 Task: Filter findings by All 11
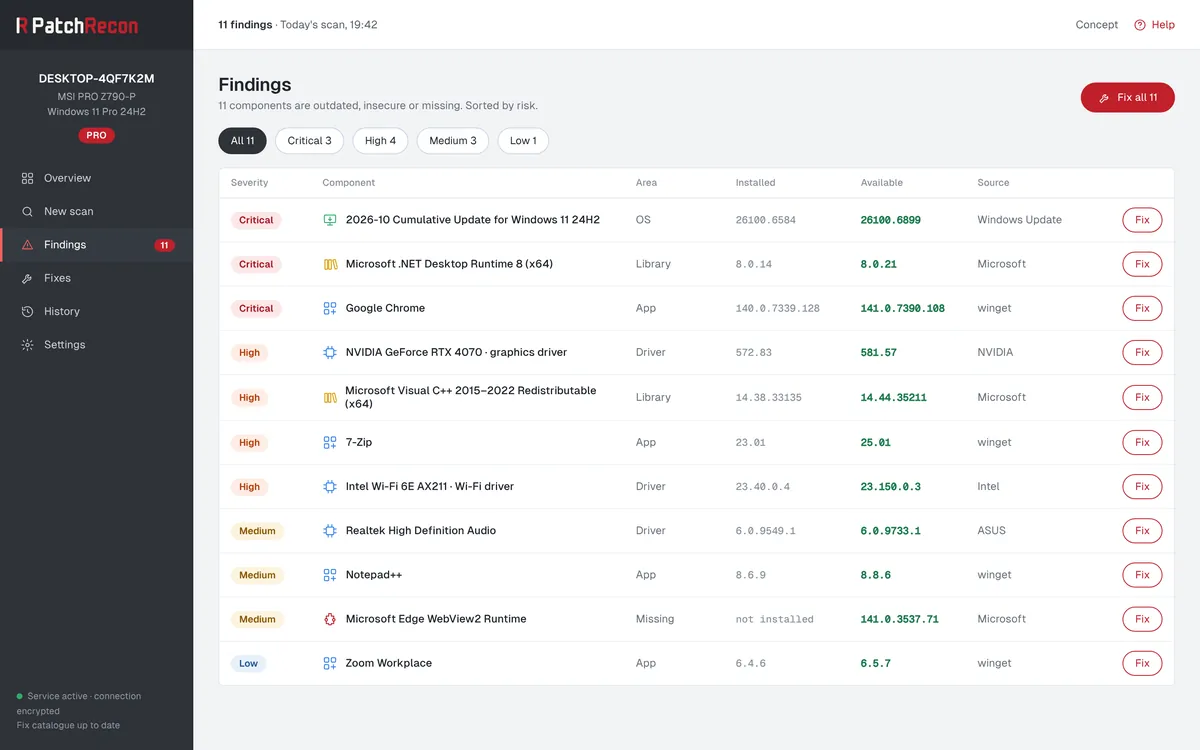[243, 141]
